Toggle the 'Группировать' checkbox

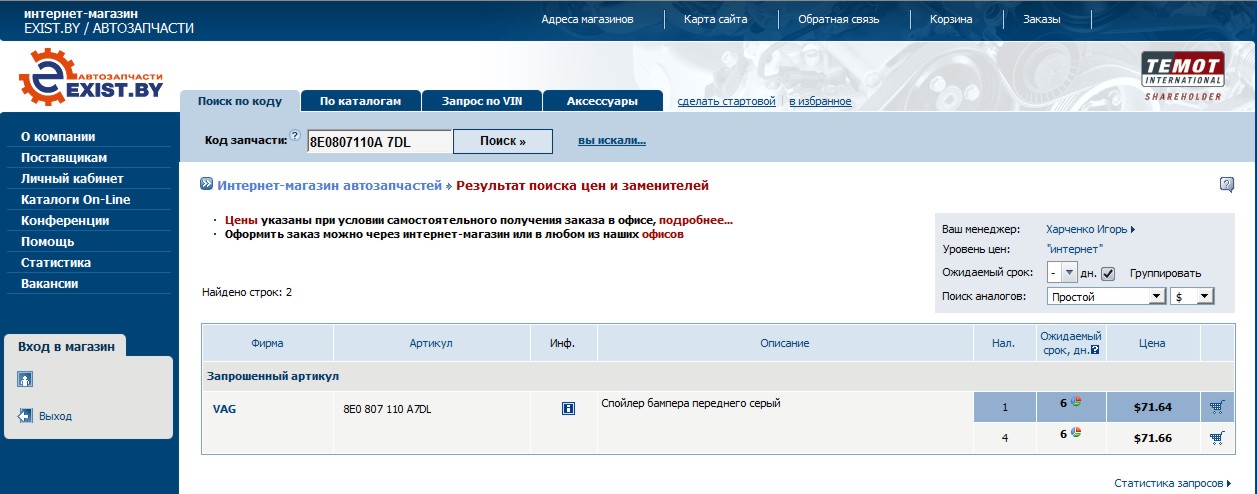[x=1108, y=273]
